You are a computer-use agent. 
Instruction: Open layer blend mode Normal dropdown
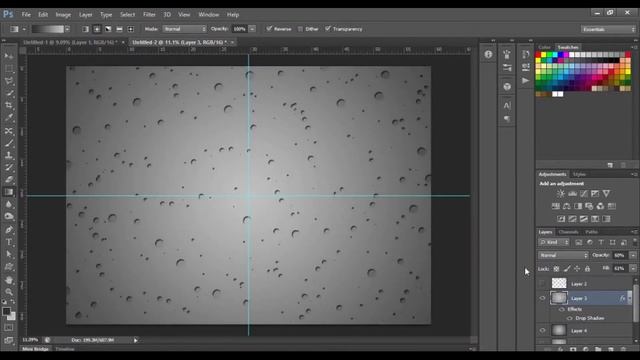563,255
